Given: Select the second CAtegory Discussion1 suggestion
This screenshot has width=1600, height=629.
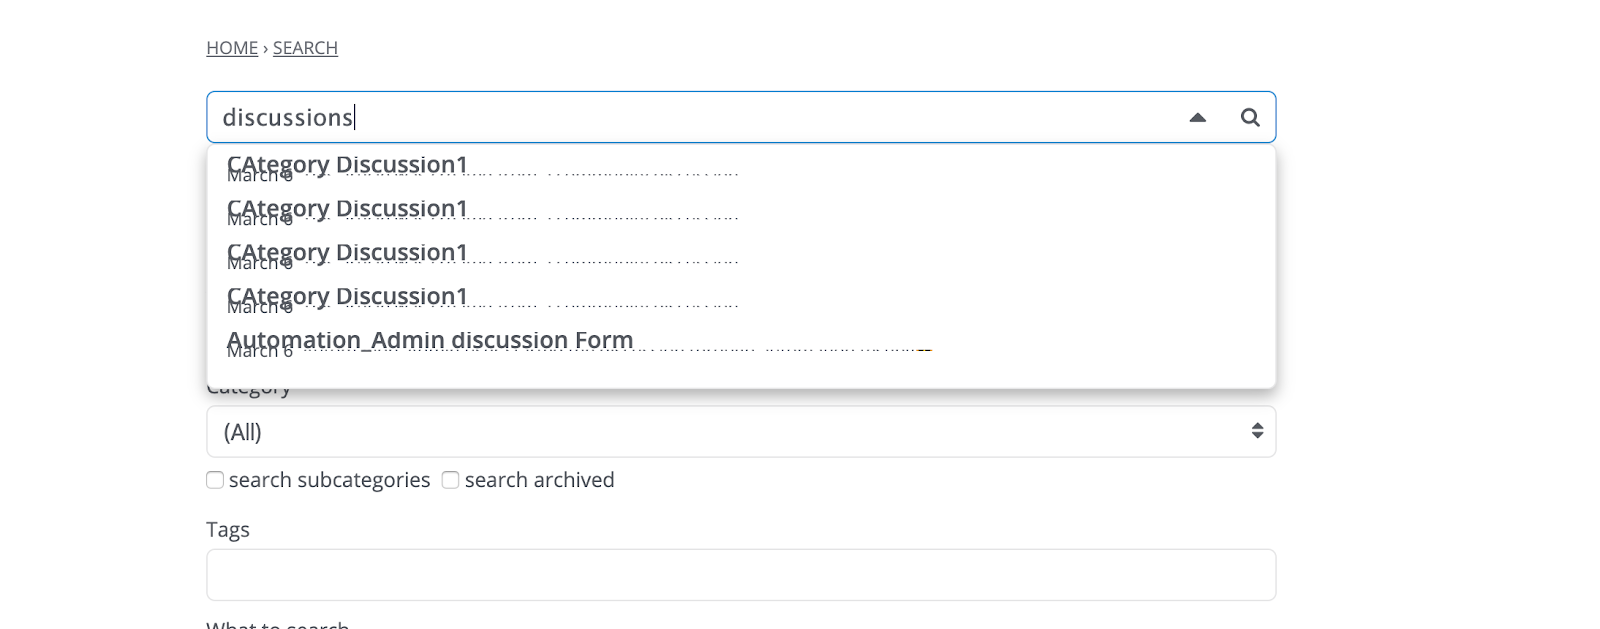Looking at the screenshot, I should click(346, 208).
